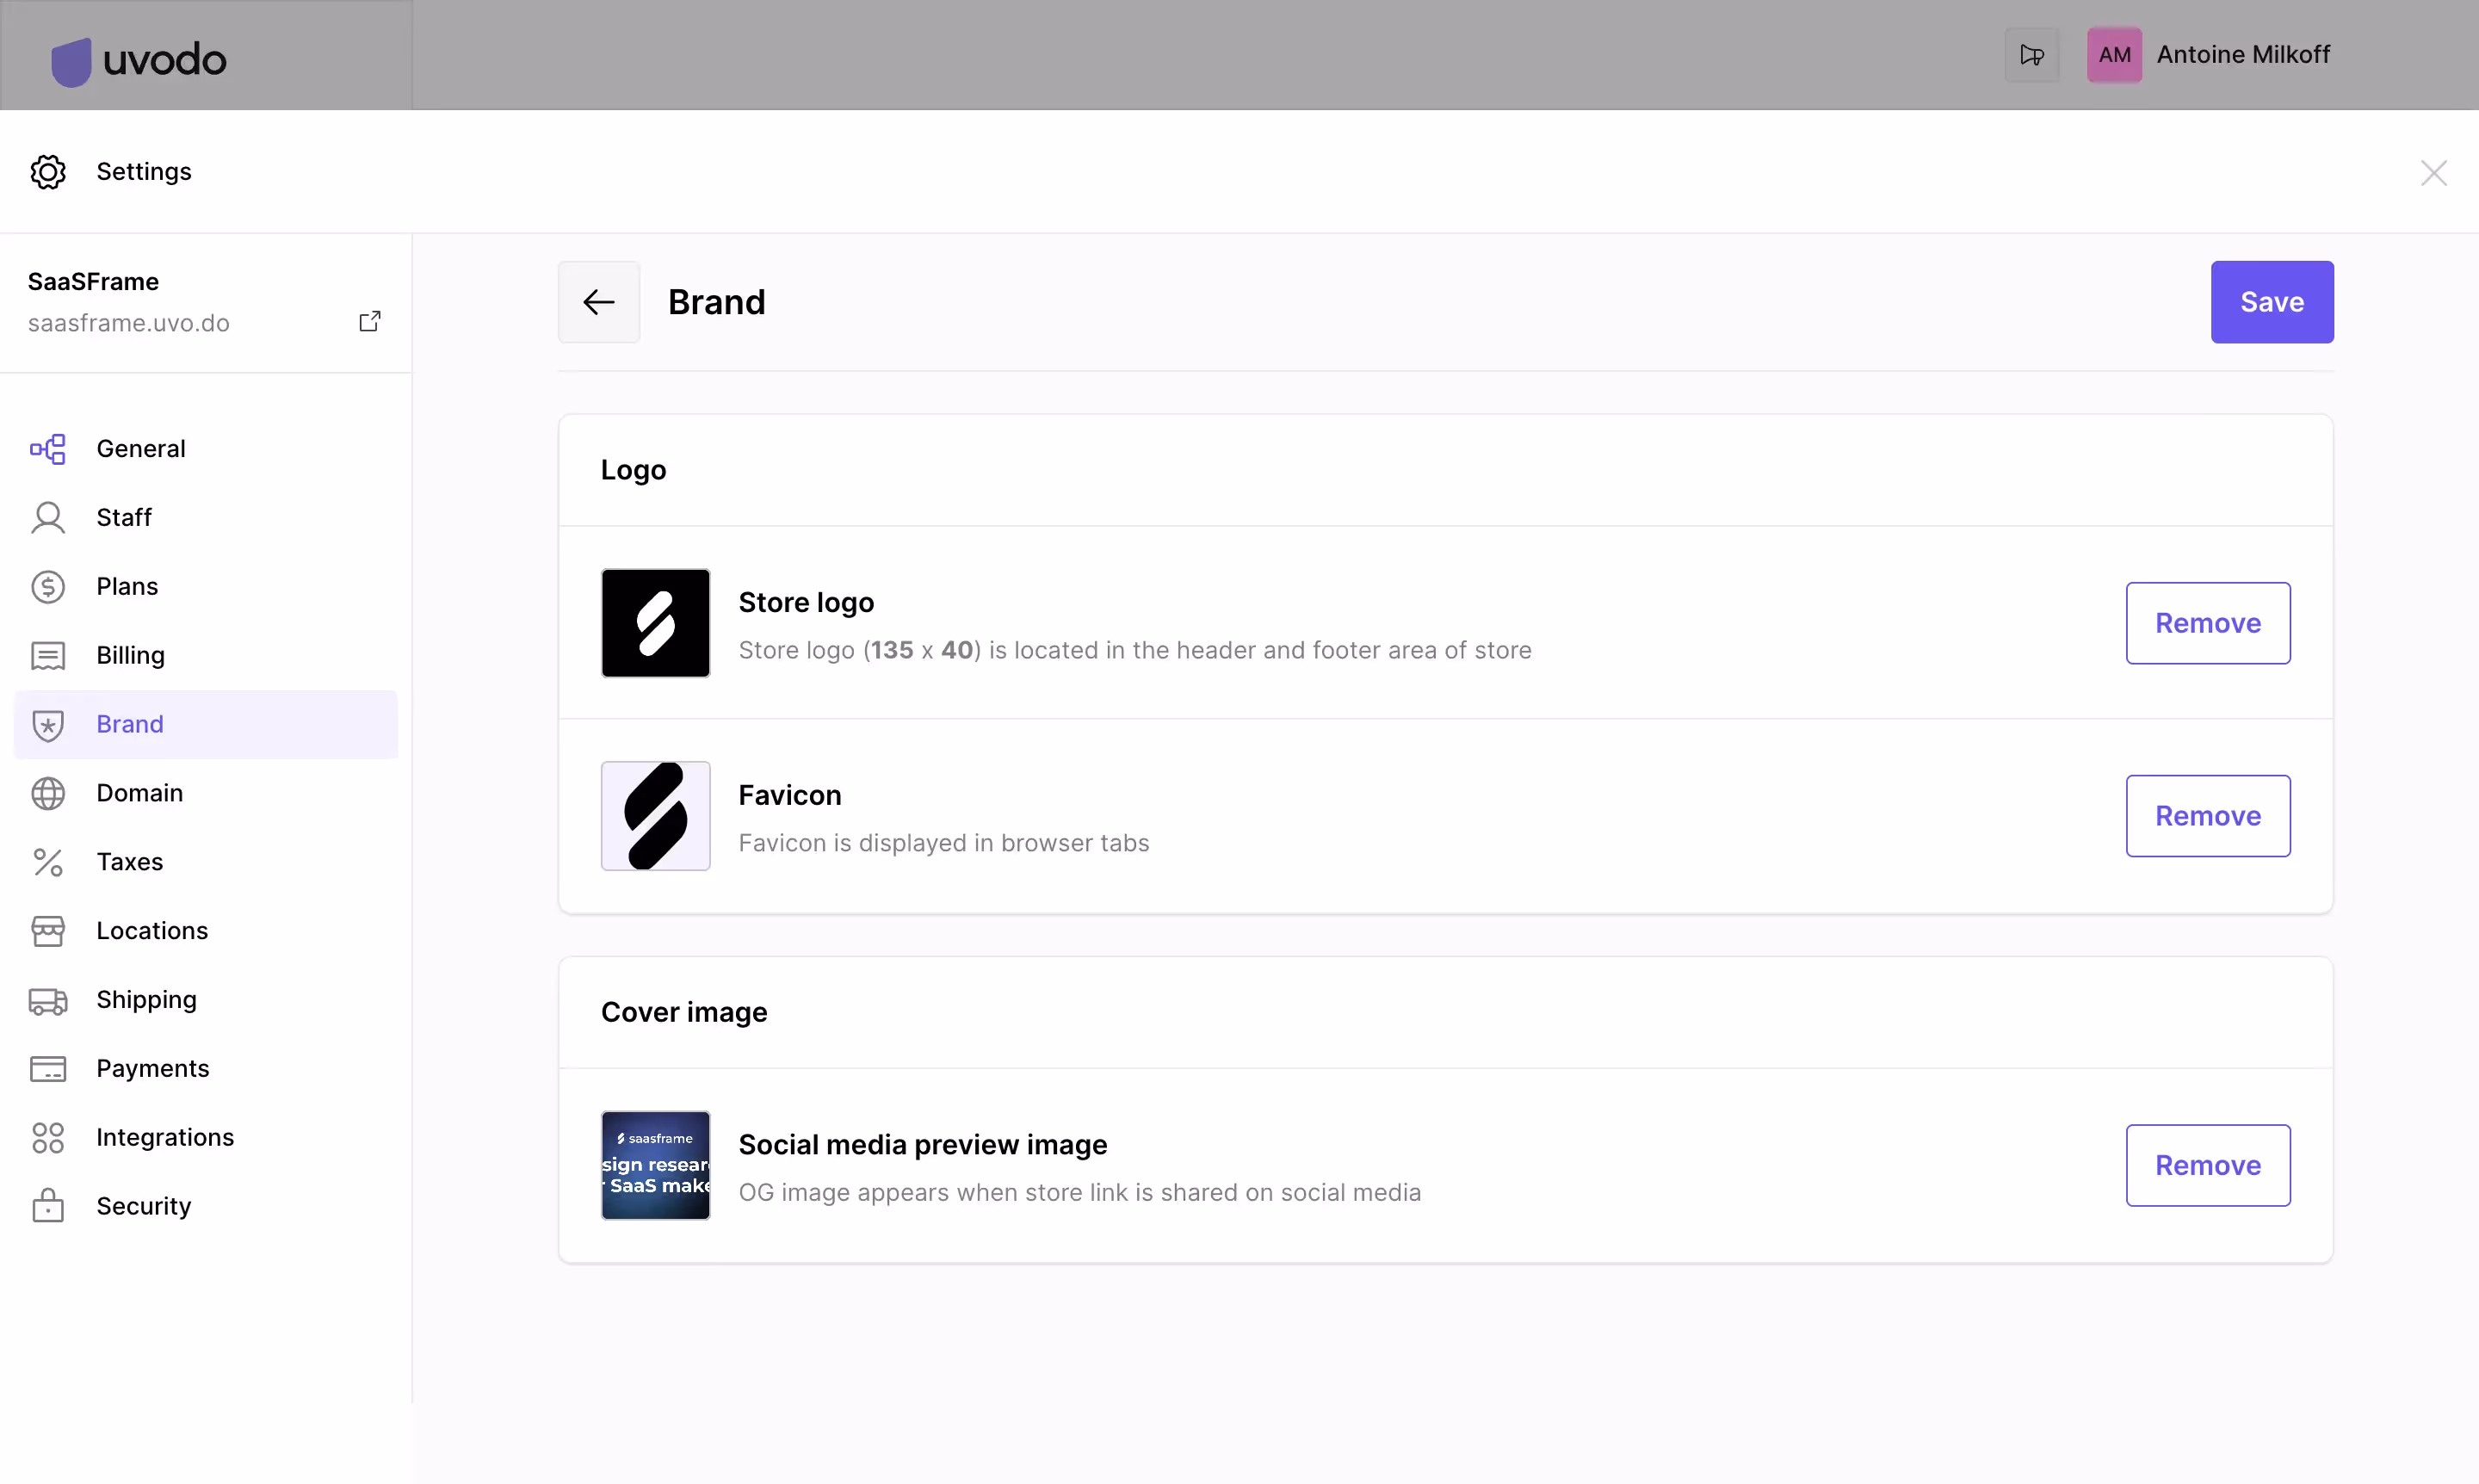Select the Security lock icon
The height and width of the screenshot is (1484, 2479).
coord(48,1205)
